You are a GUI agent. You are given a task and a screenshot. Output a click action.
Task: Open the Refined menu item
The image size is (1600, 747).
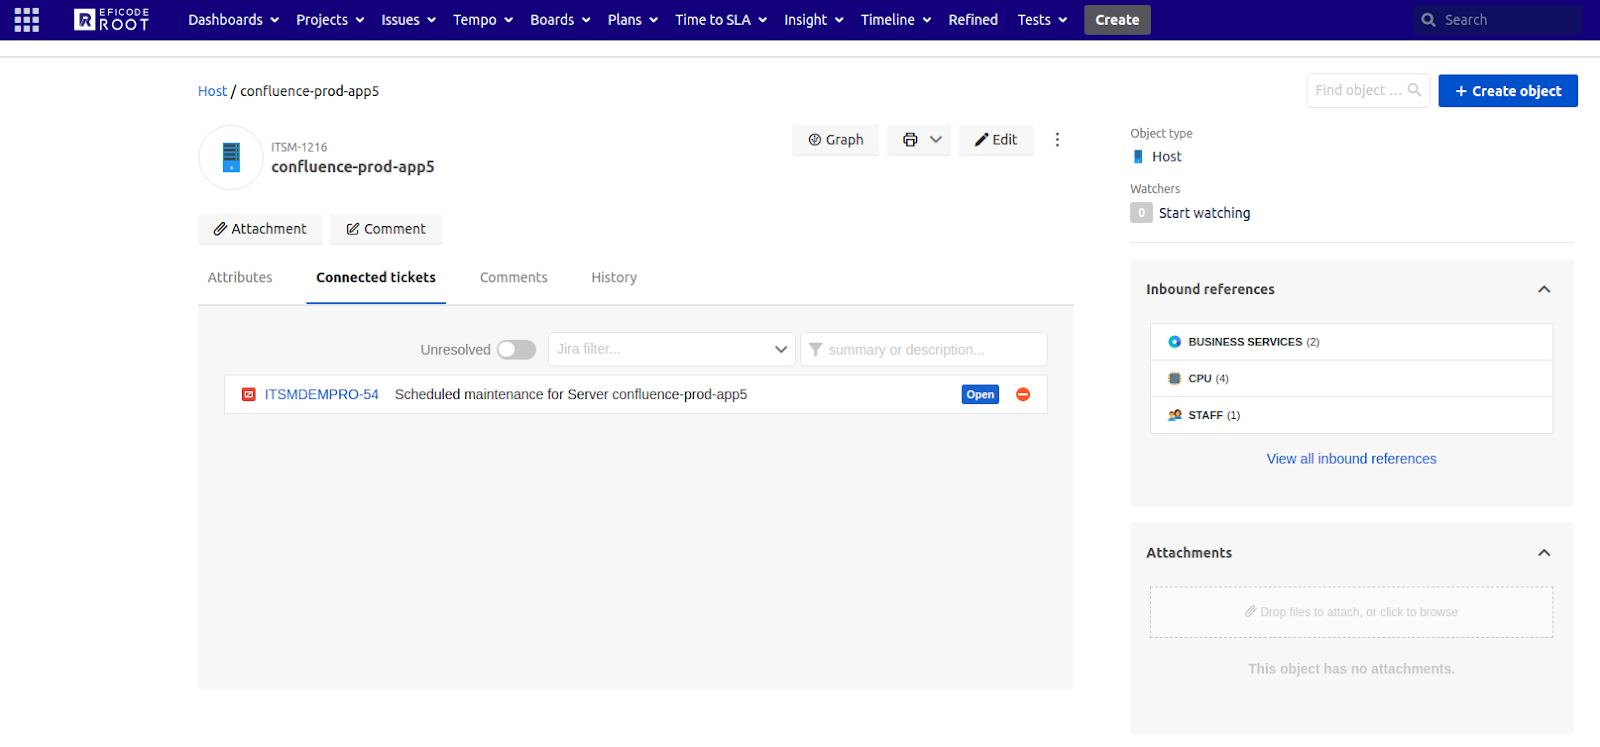[973, 20]
